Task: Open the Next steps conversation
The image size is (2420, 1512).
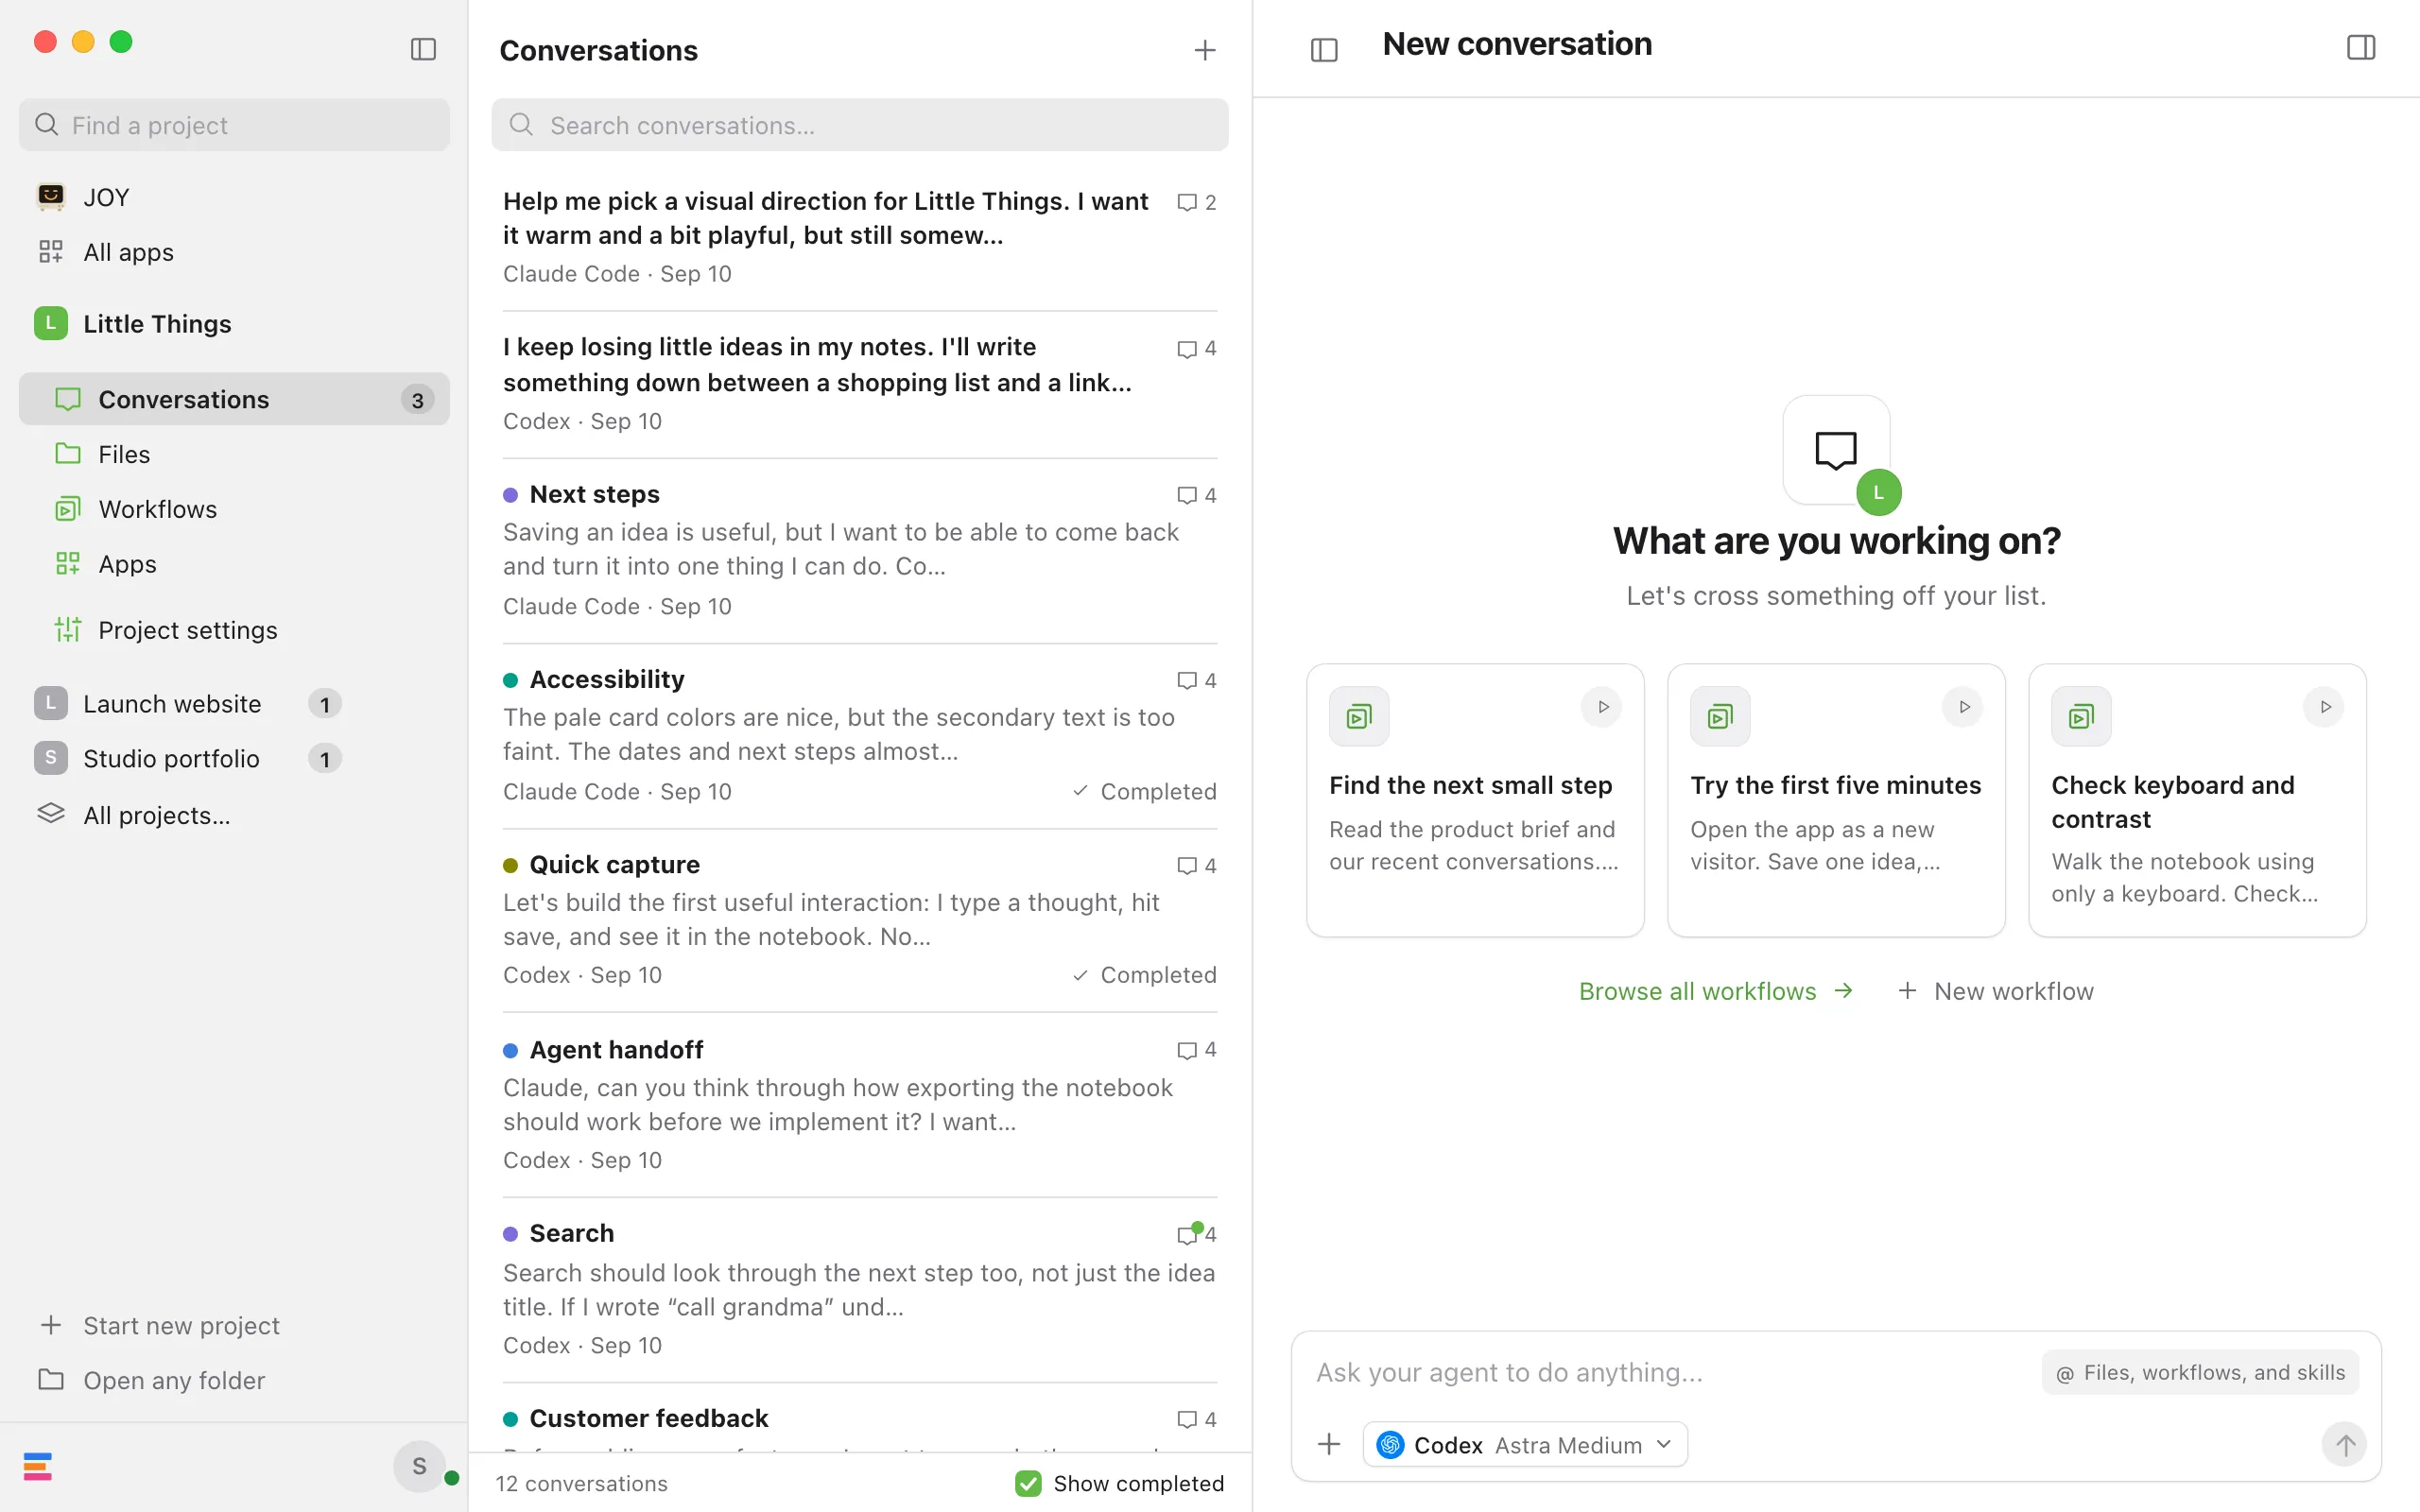Action: (x=859, y=550)
